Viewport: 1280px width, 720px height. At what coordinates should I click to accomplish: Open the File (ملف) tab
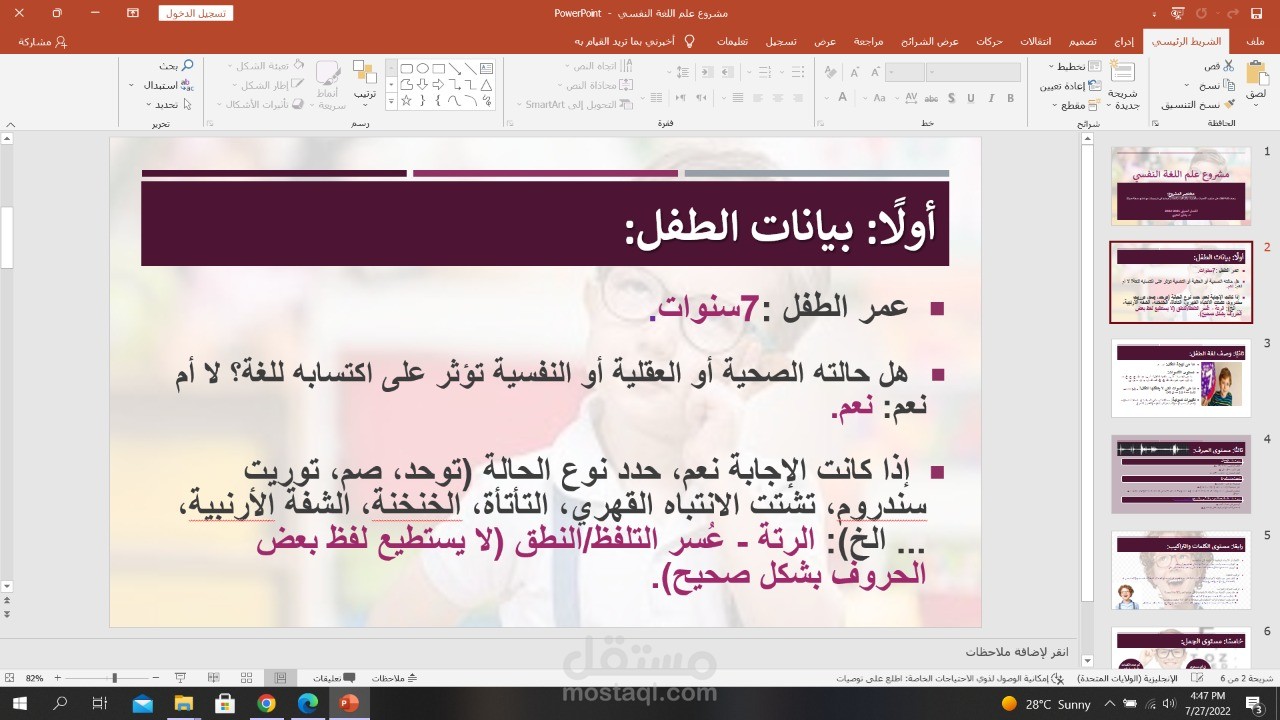[x=1256, y=42]
